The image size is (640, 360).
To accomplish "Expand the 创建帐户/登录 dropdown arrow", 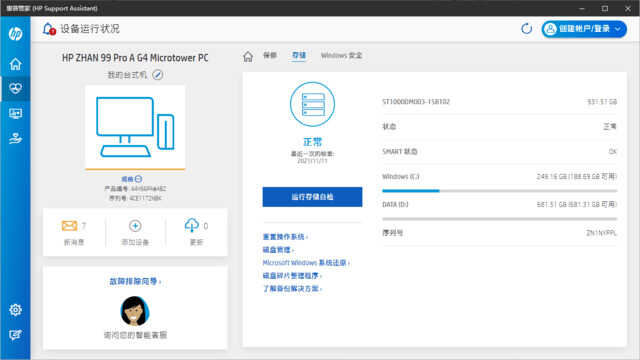I will point(618,29).
